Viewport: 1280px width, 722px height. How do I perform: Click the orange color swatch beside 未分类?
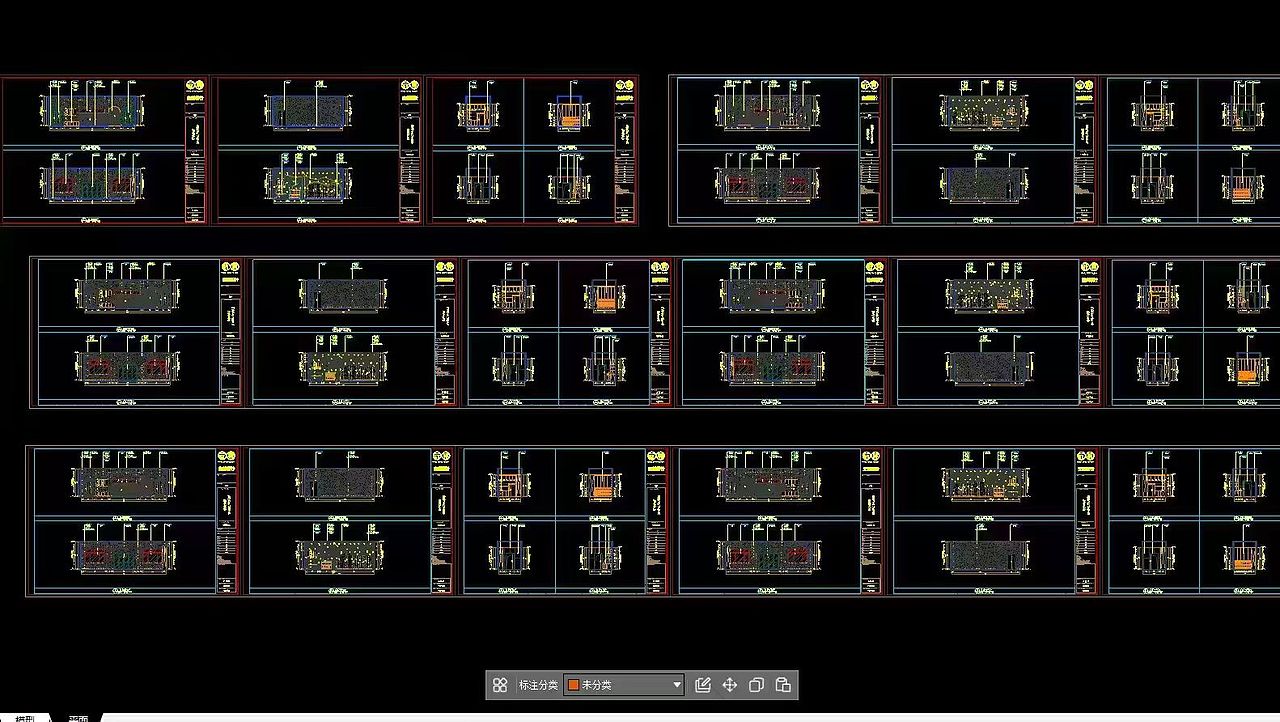(x=574, y=685)
